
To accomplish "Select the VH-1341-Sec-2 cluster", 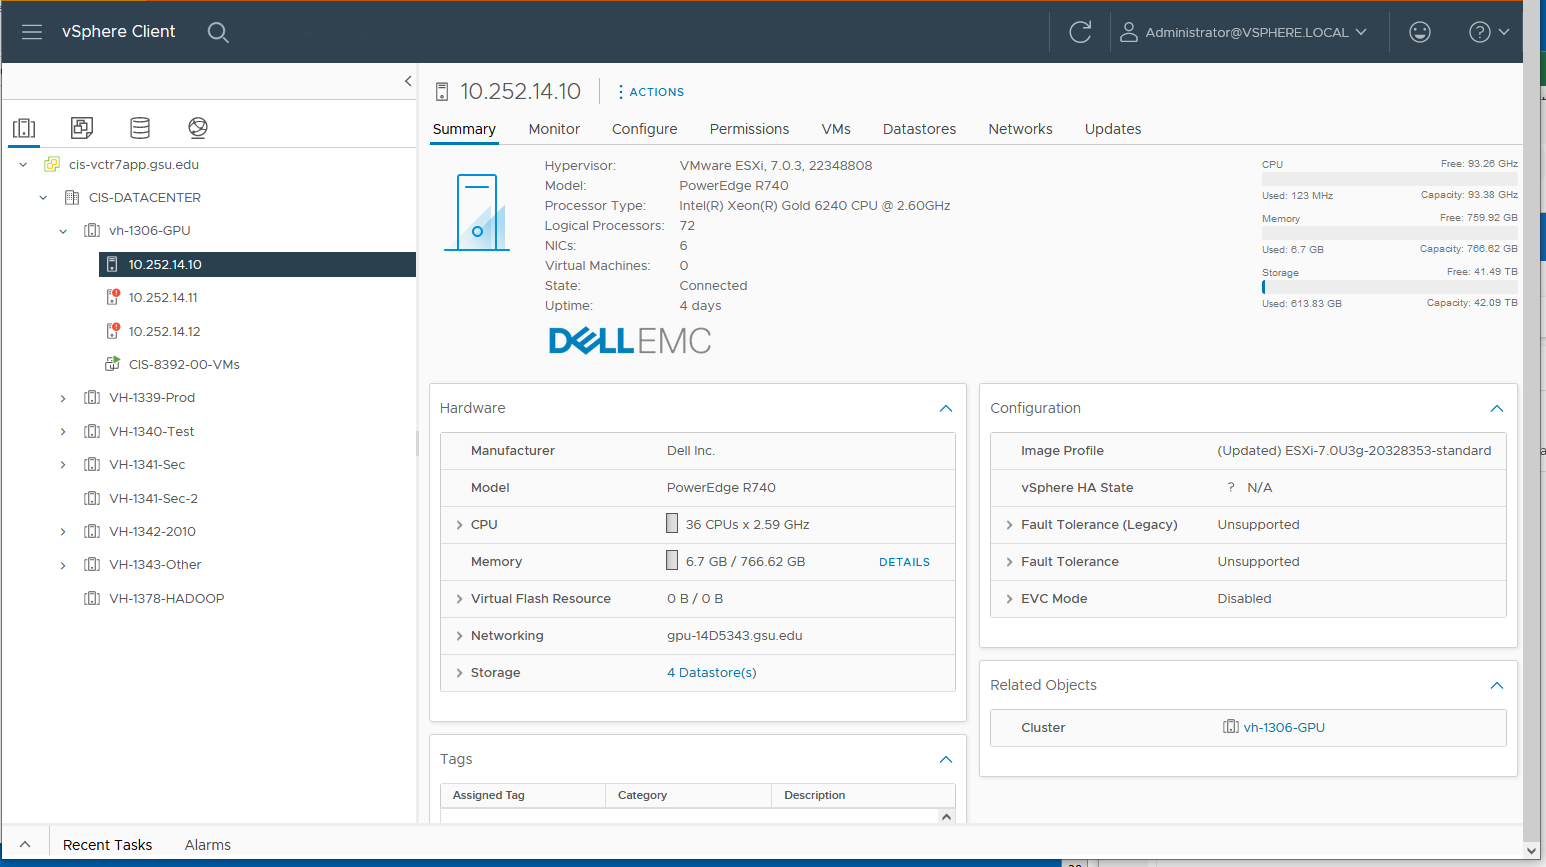I will (x=153, y=499).
